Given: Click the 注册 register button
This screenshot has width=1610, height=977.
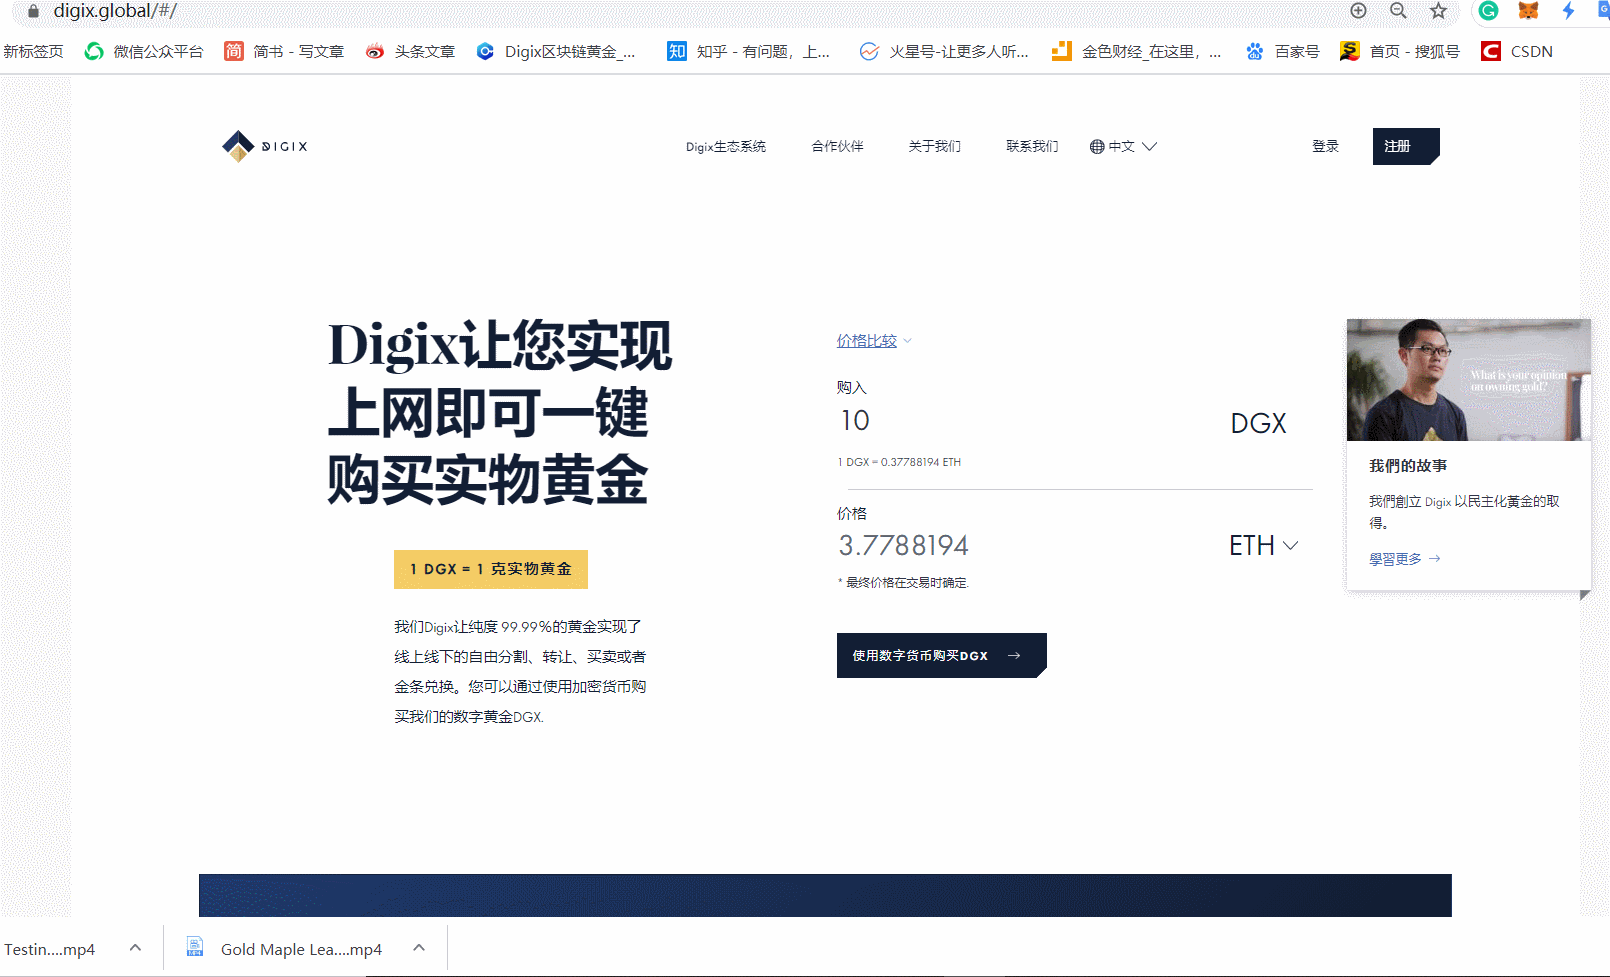Looking at the screenshot, I should click(x=1406, y=146).
